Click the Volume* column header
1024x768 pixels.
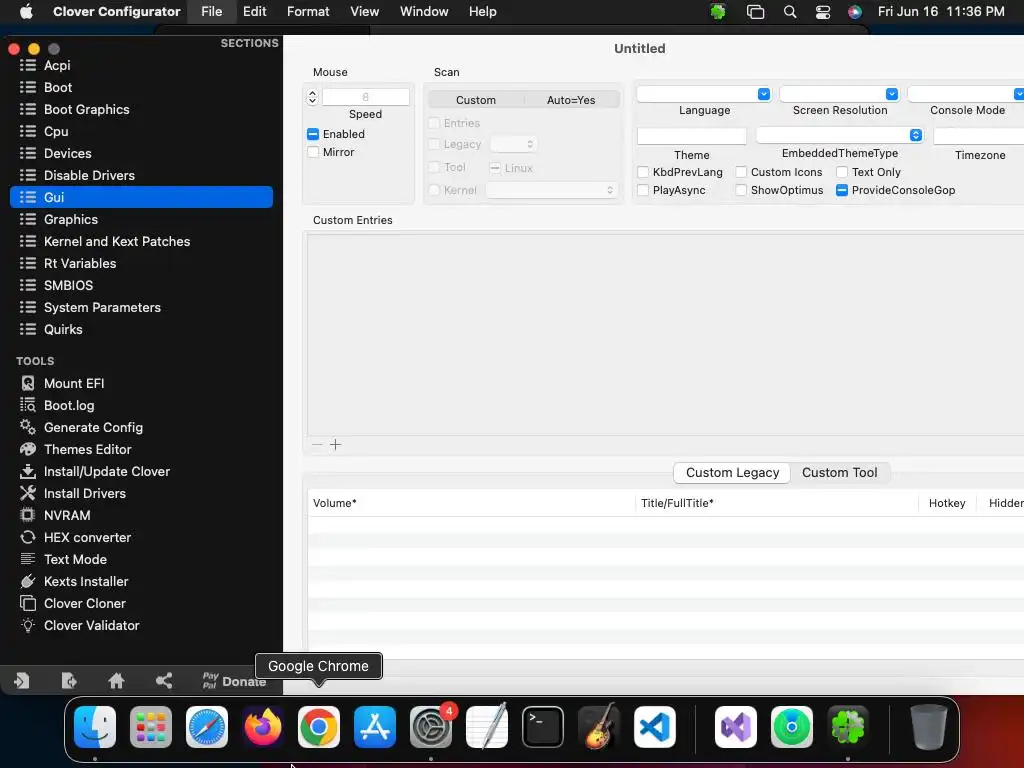471,504
